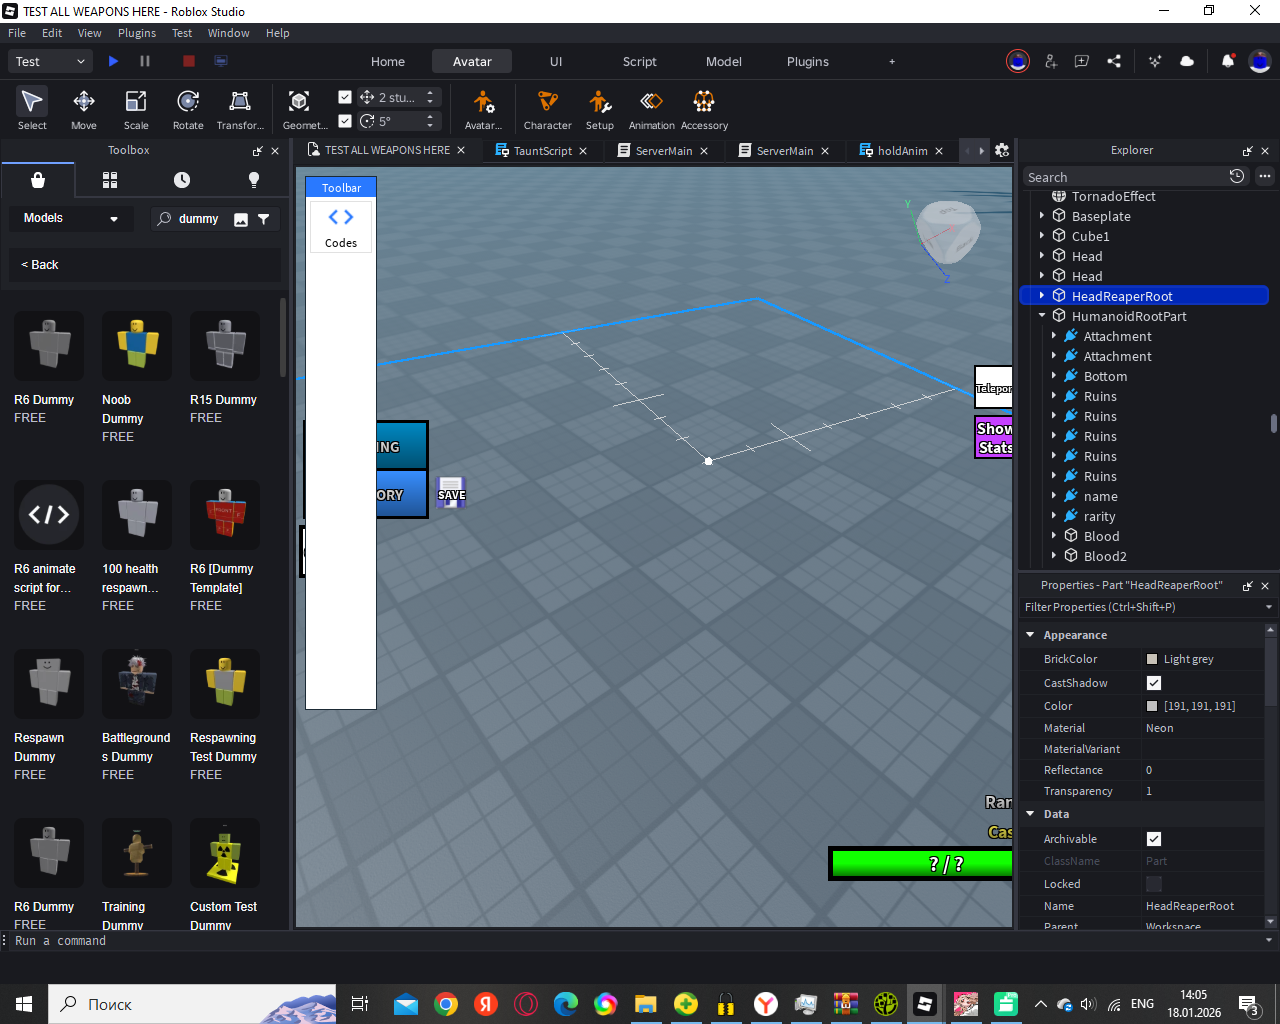The width and height of the screenshot is (1280, 1024).
Task: Click the Teleport button in viewport
Action: click(x=994, y=387)
